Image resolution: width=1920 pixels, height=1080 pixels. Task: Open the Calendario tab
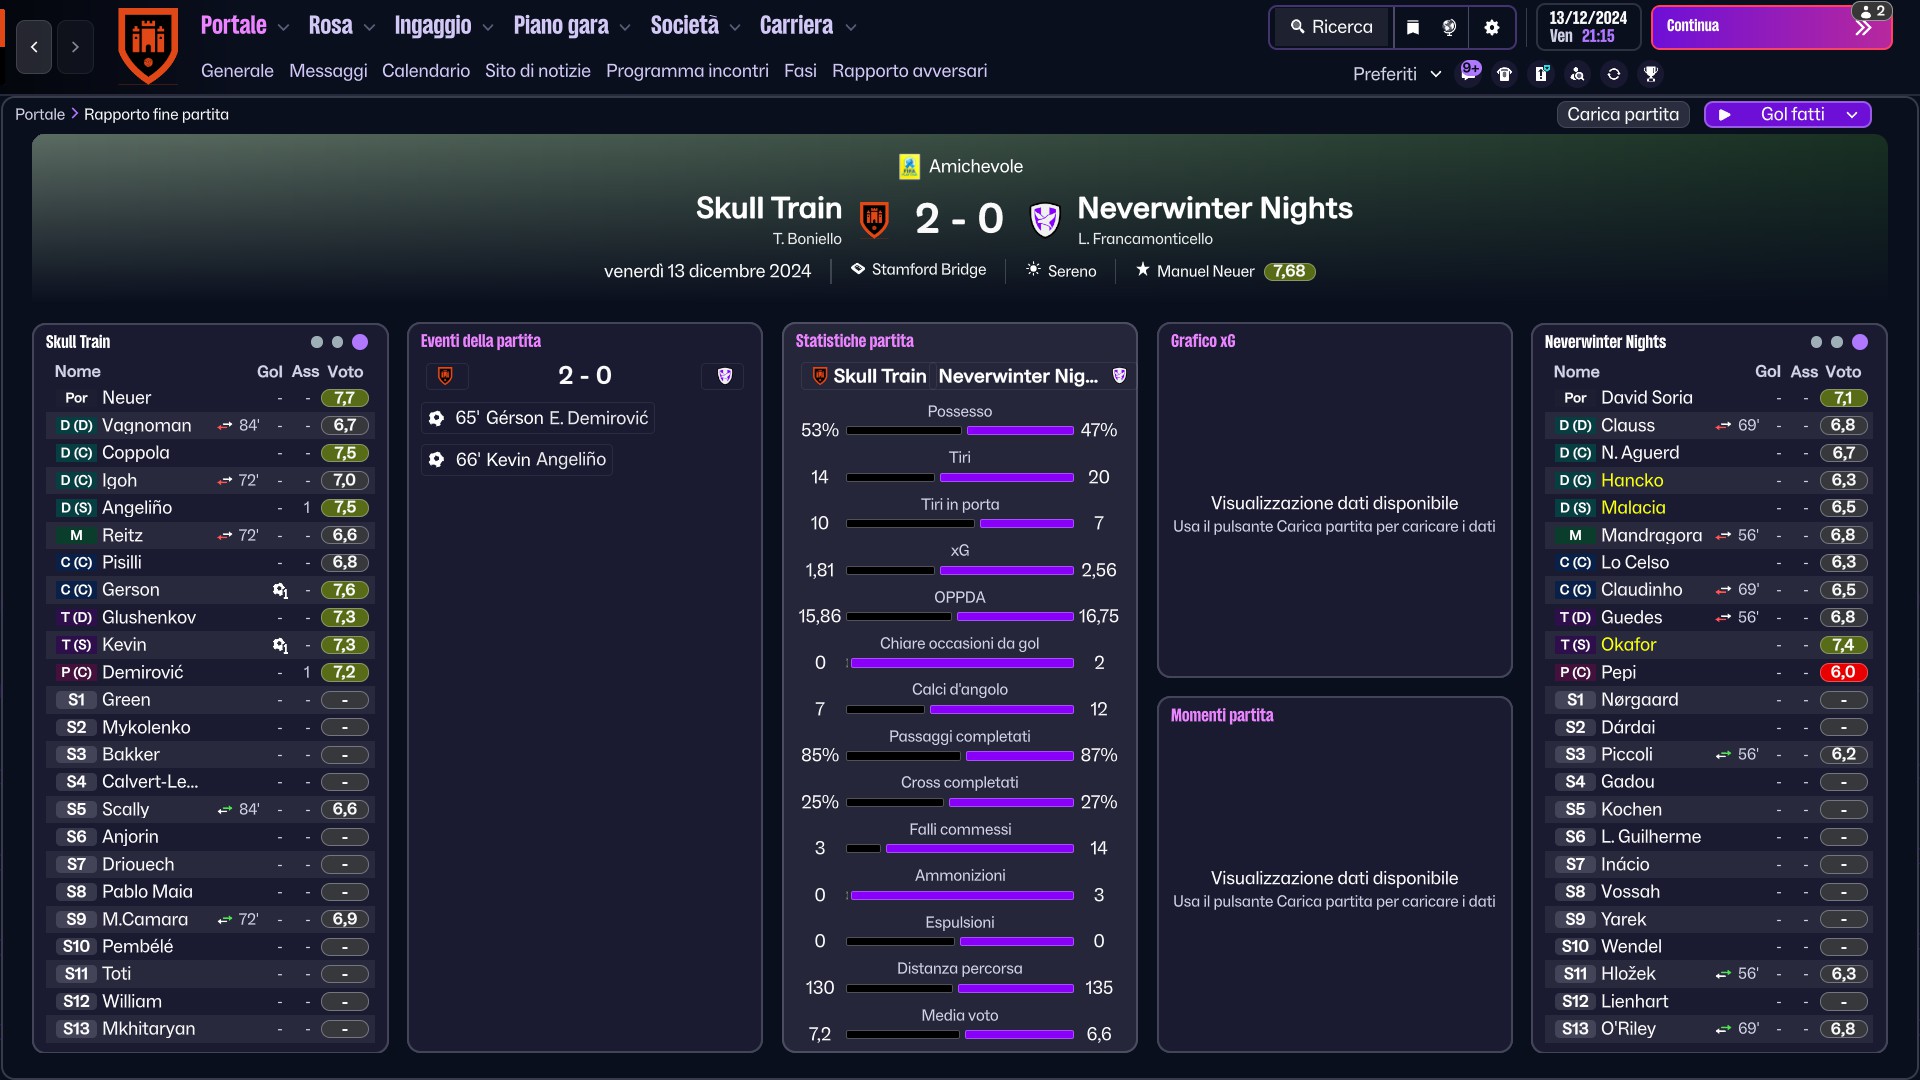click(426, 71)
